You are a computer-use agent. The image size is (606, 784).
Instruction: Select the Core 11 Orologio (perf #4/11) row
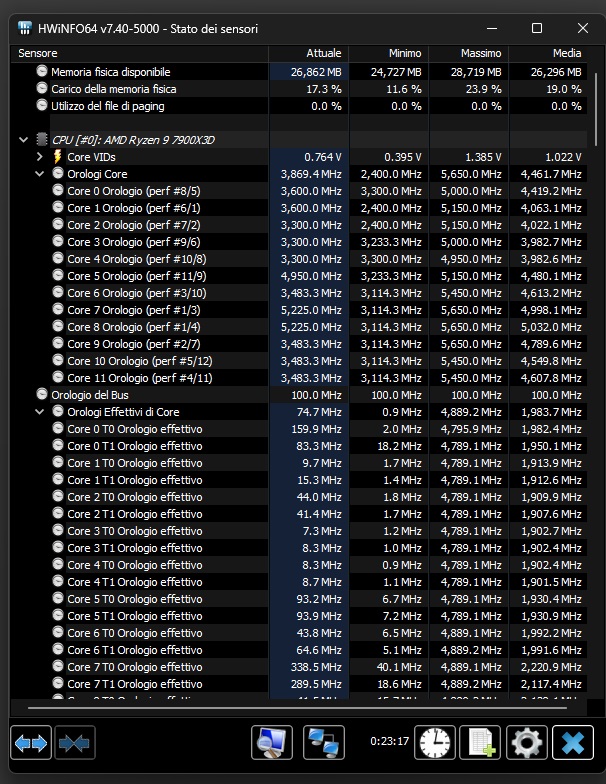[x=299, y=378]
